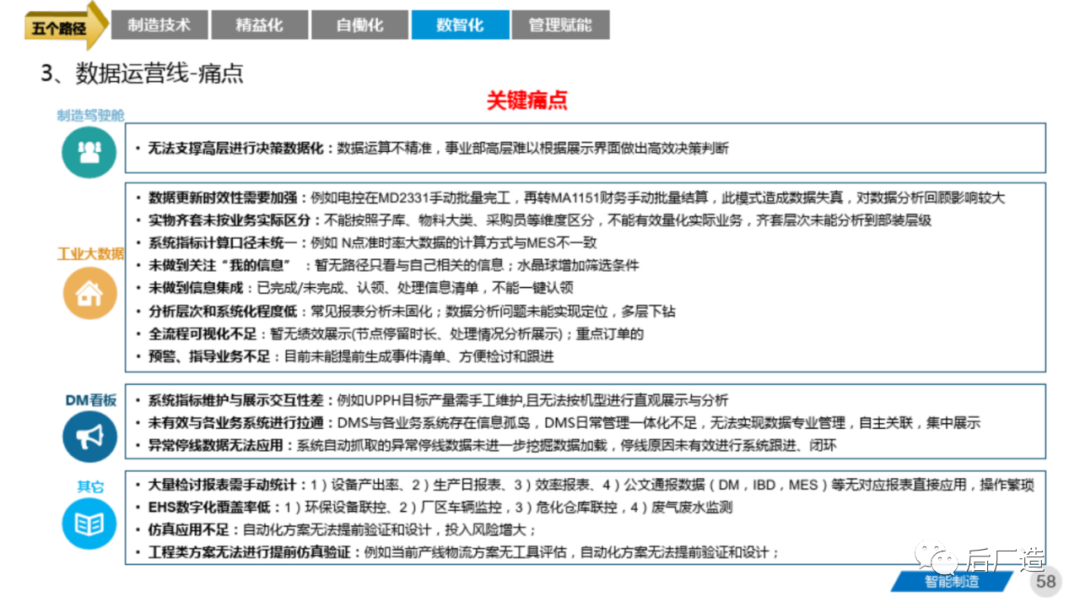Click the DM看板 megaphone icon

point(90,436)
